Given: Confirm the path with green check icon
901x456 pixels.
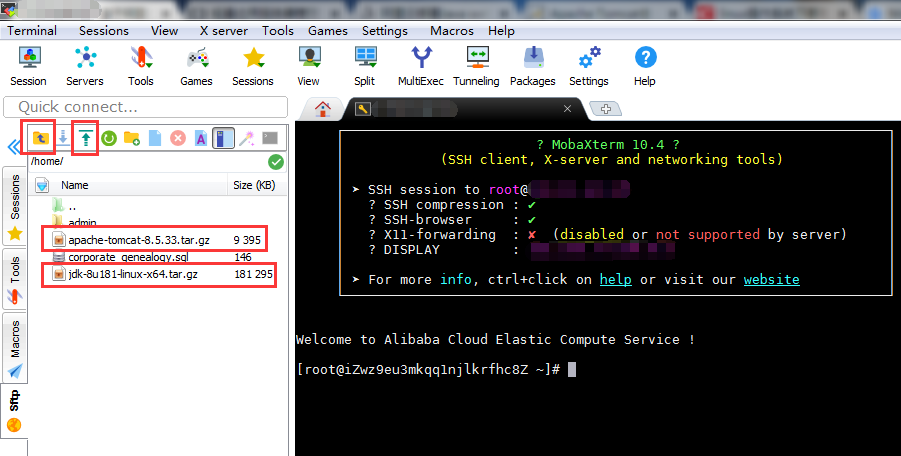Looking at the screenshot, I should coord(276,163).
